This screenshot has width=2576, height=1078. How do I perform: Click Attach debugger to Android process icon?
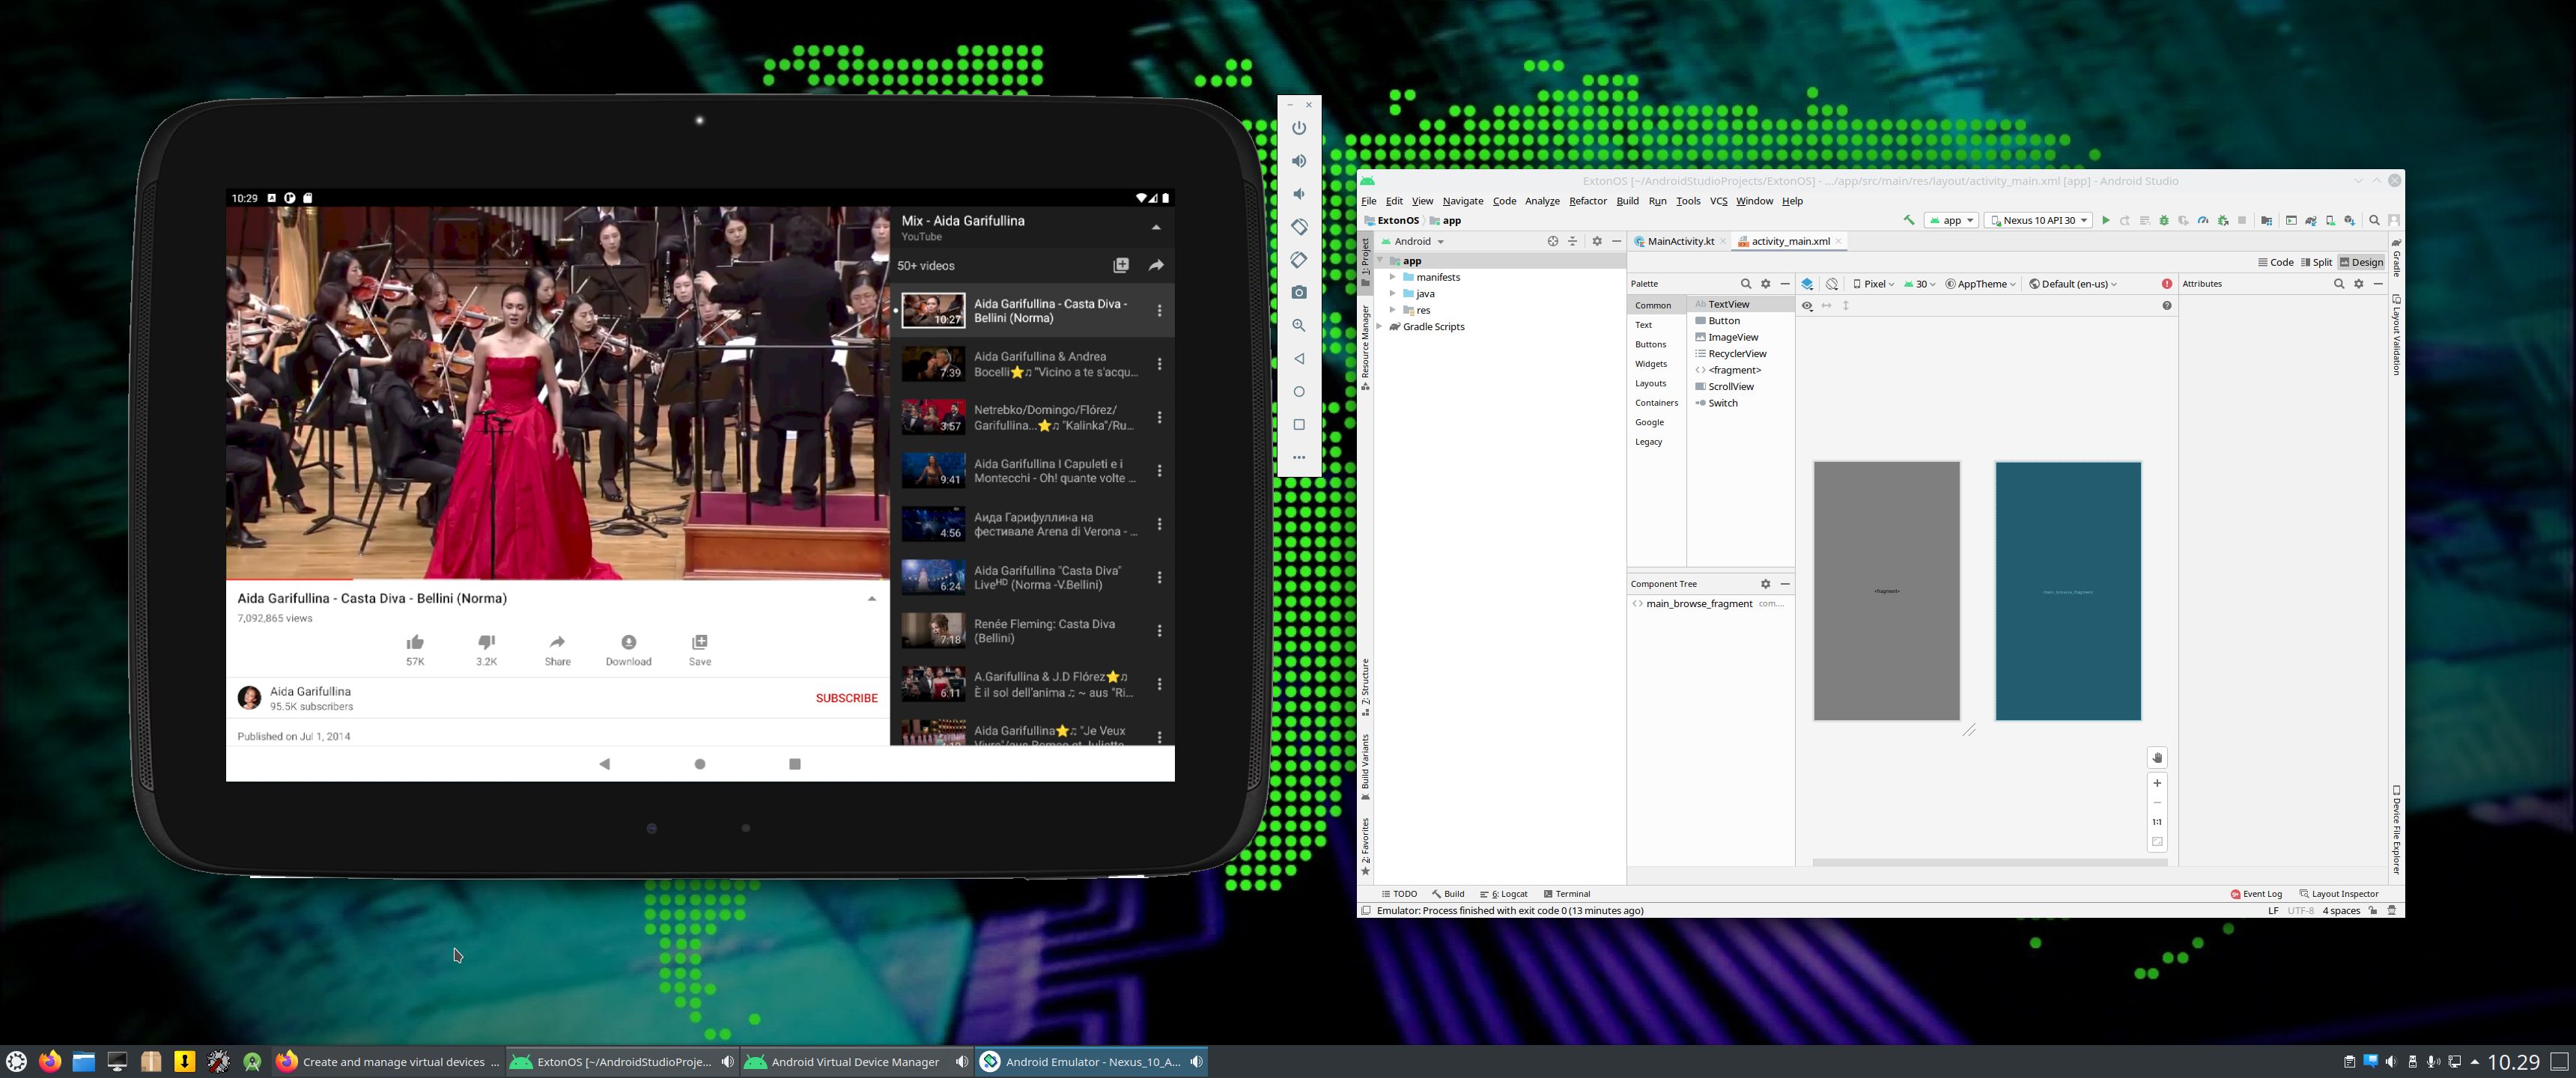(x=2223, y=220)
